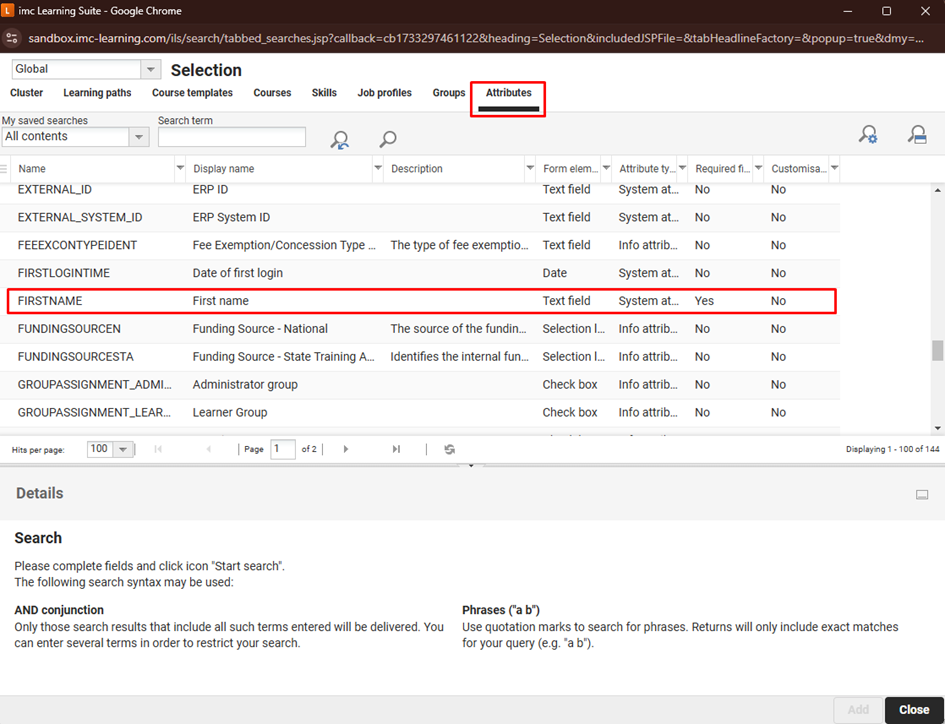Click the site info icon in address bar

click(x=13, y=38)
